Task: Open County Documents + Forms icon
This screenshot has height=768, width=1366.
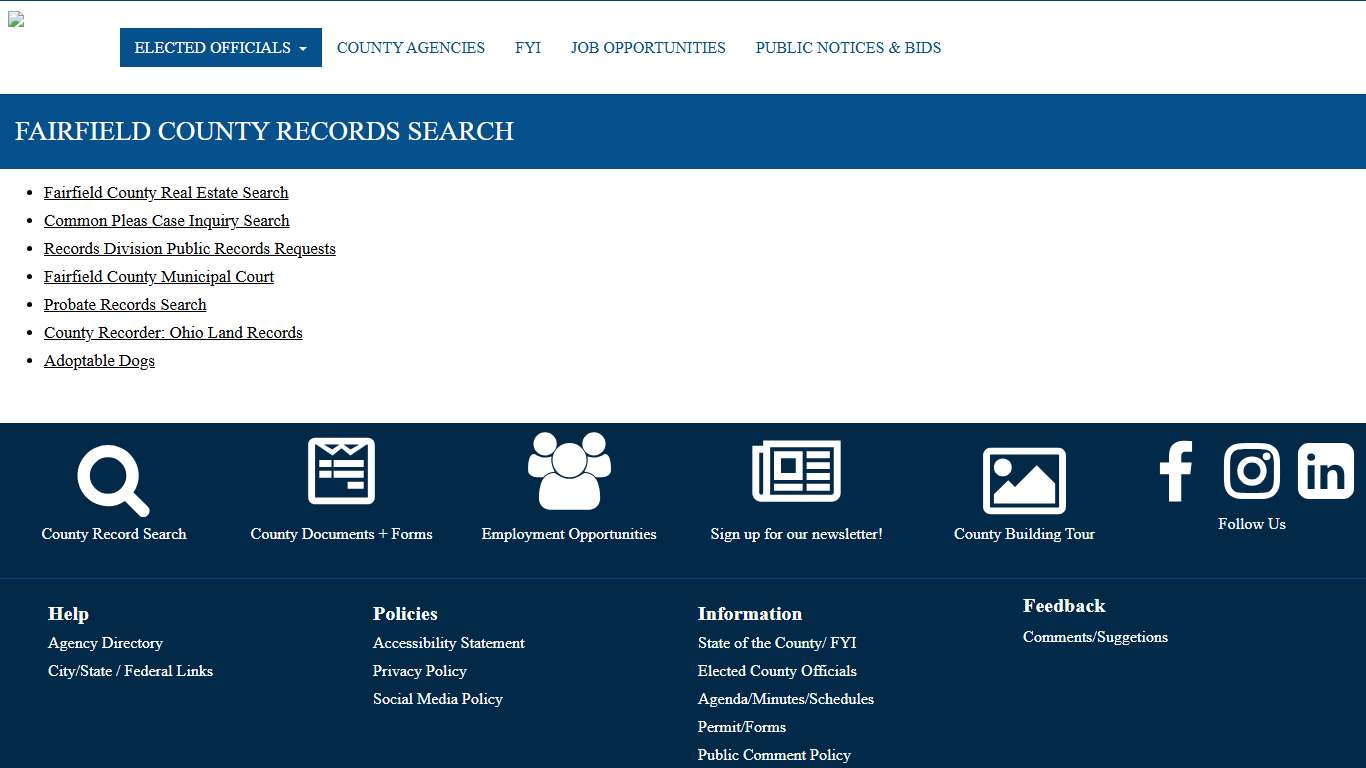Action: 341,470
